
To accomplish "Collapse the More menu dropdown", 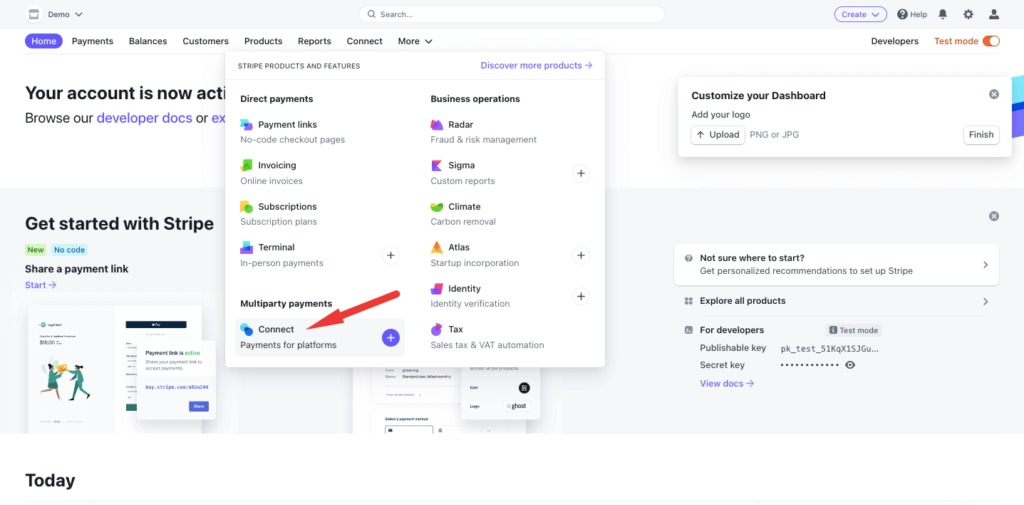I will pyautogui.click(x=415, y=41).
